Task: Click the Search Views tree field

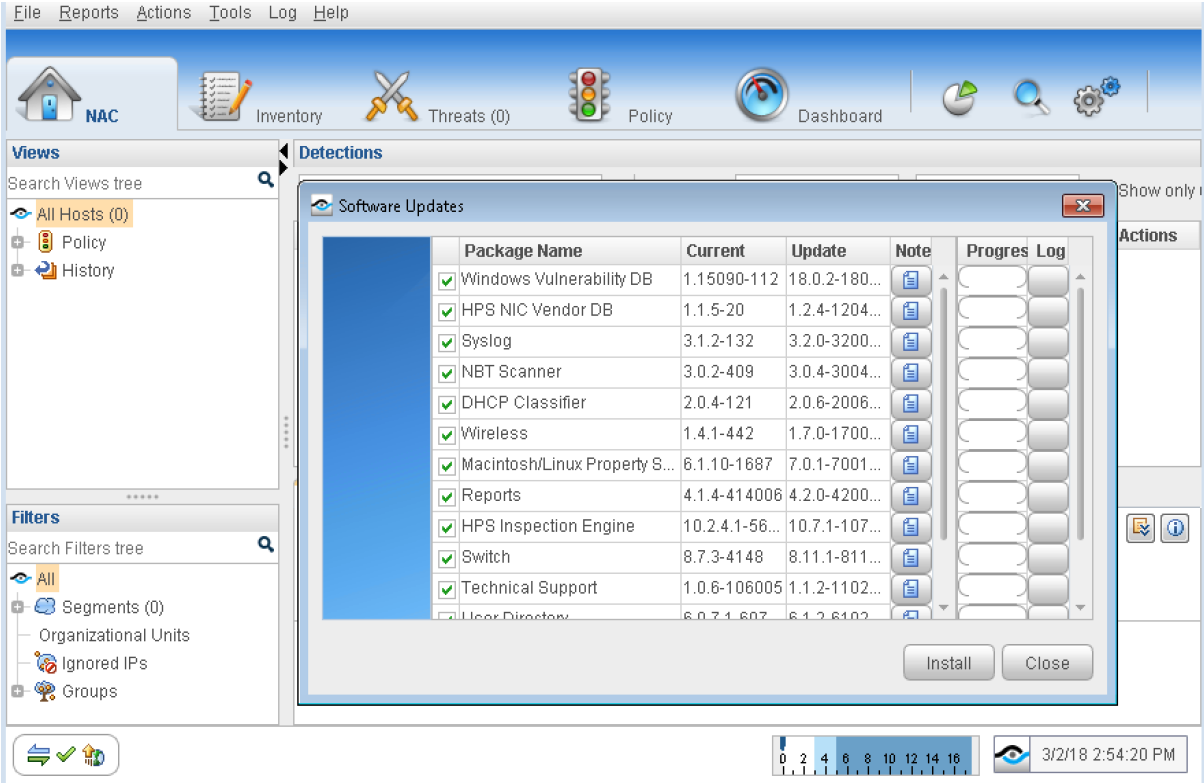Action: (x=130, y=183)
